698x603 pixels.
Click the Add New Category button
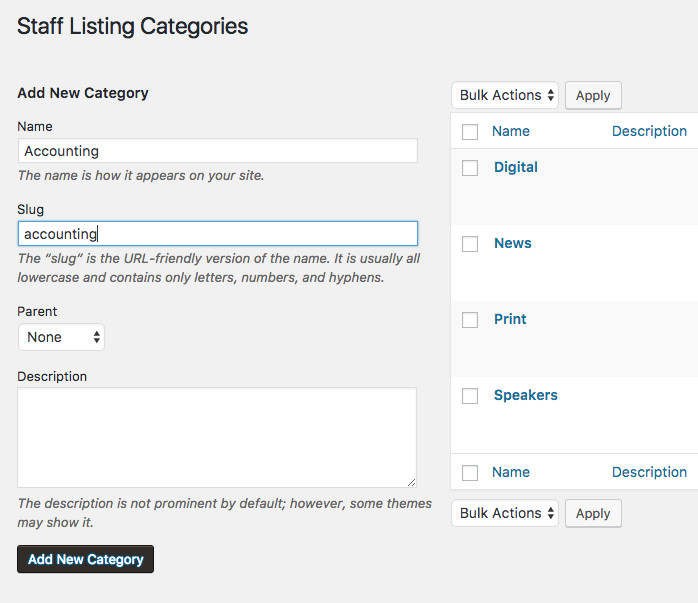(x=85, y=559)
